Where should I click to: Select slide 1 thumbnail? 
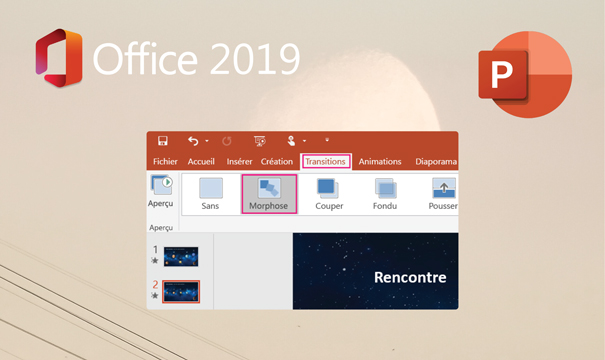[181, 257]
